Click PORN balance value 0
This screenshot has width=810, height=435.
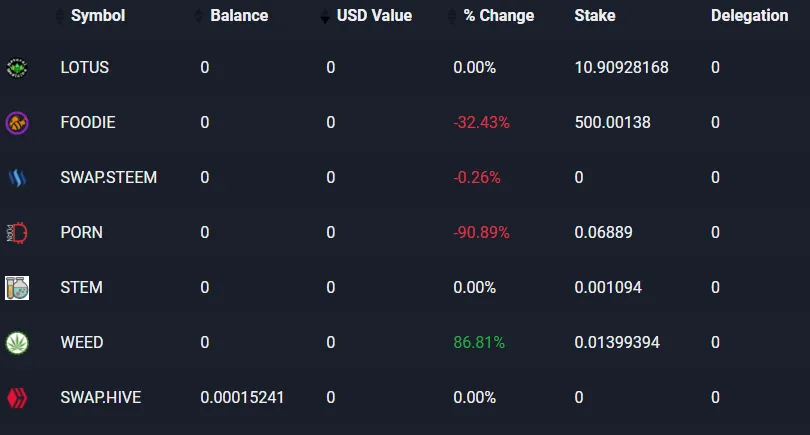205,232
